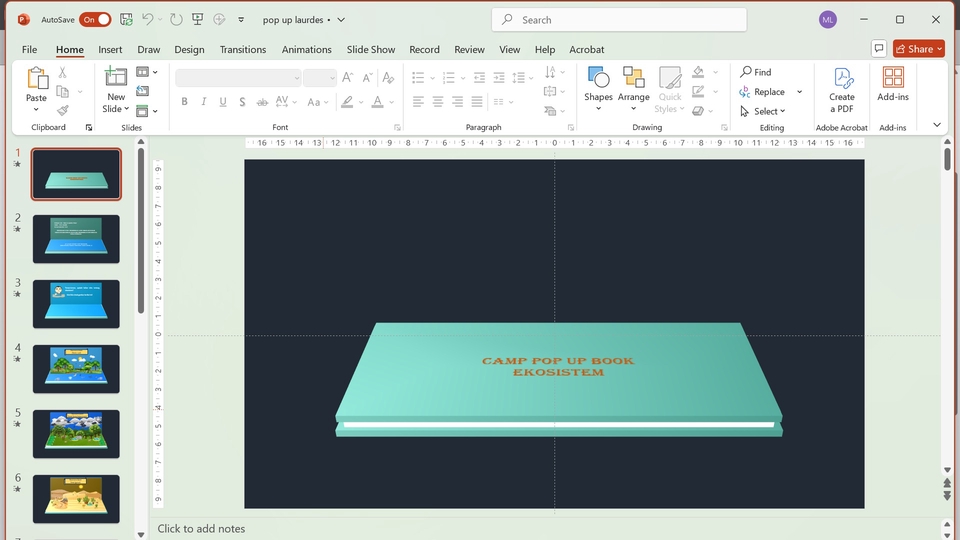Viewport: 960px width, 540px height.
Task: Click the Cut scissors icon
Action: [x=62, y=72]
